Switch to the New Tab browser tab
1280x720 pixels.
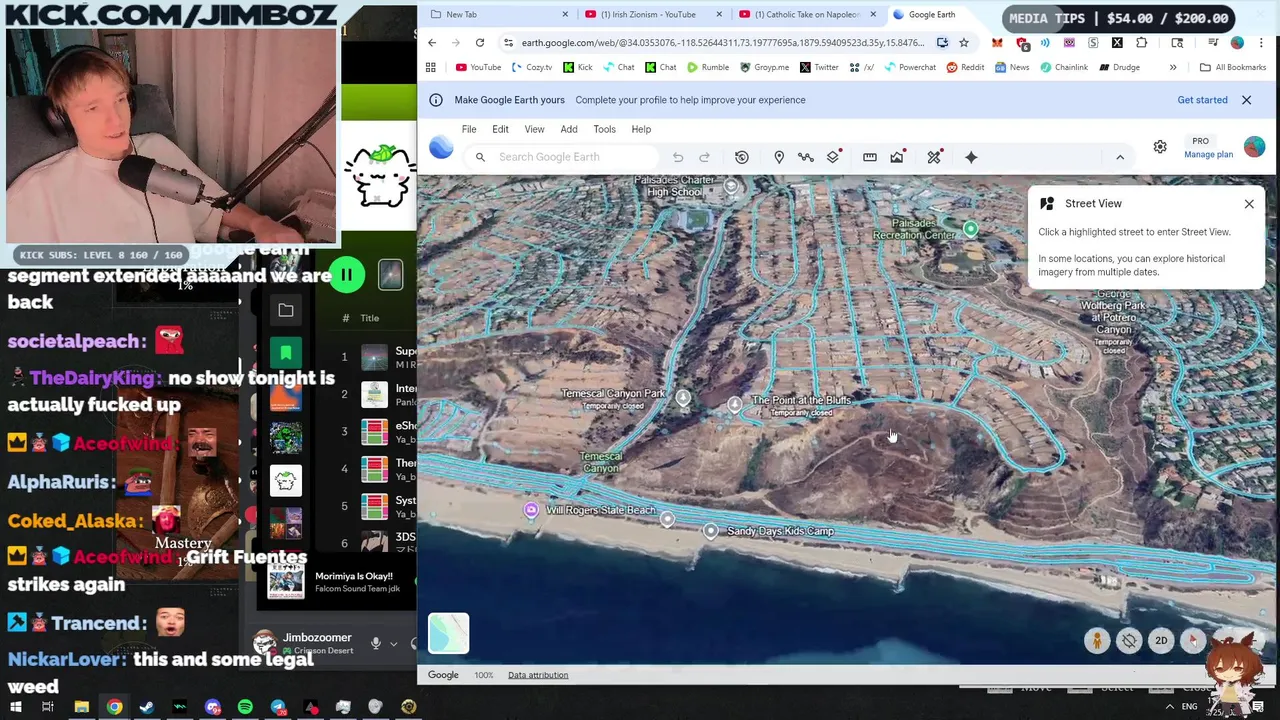(x=497, y=15)
